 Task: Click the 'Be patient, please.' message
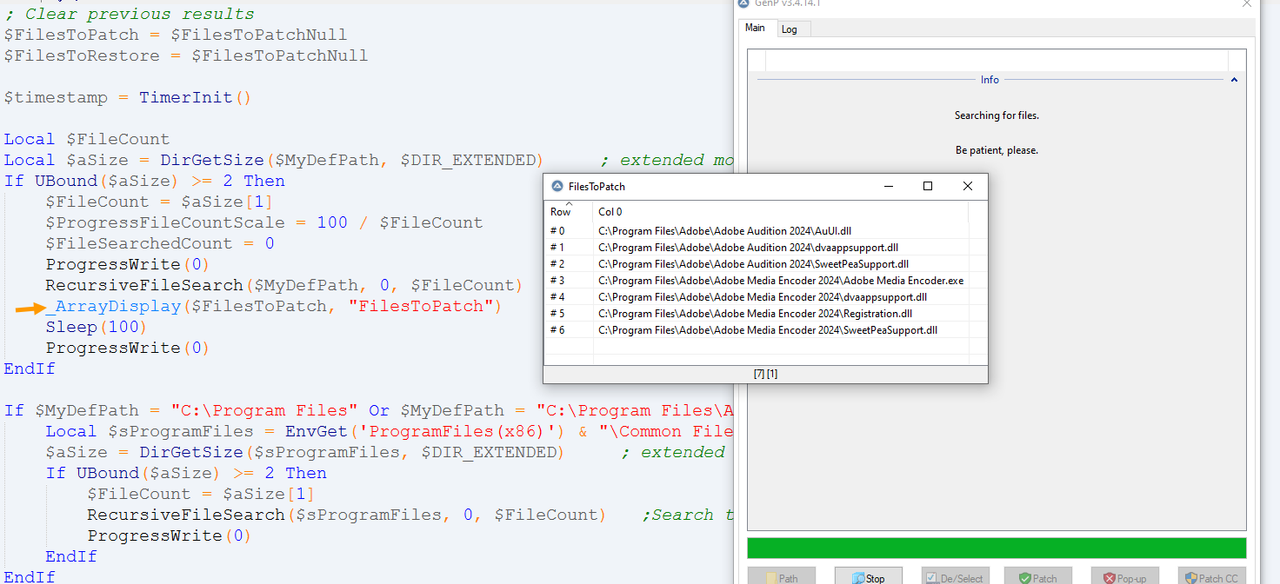pos(996,151)
